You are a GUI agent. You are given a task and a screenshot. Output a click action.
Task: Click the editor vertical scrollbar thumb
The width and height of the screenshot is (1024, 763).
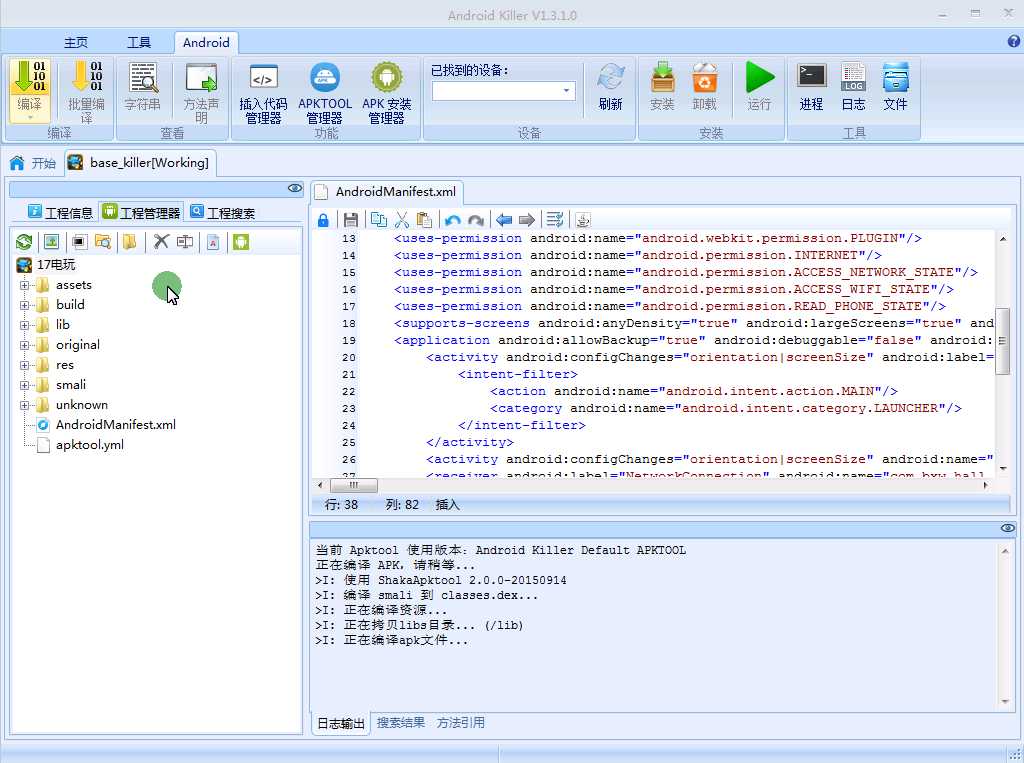[1002, 341]
